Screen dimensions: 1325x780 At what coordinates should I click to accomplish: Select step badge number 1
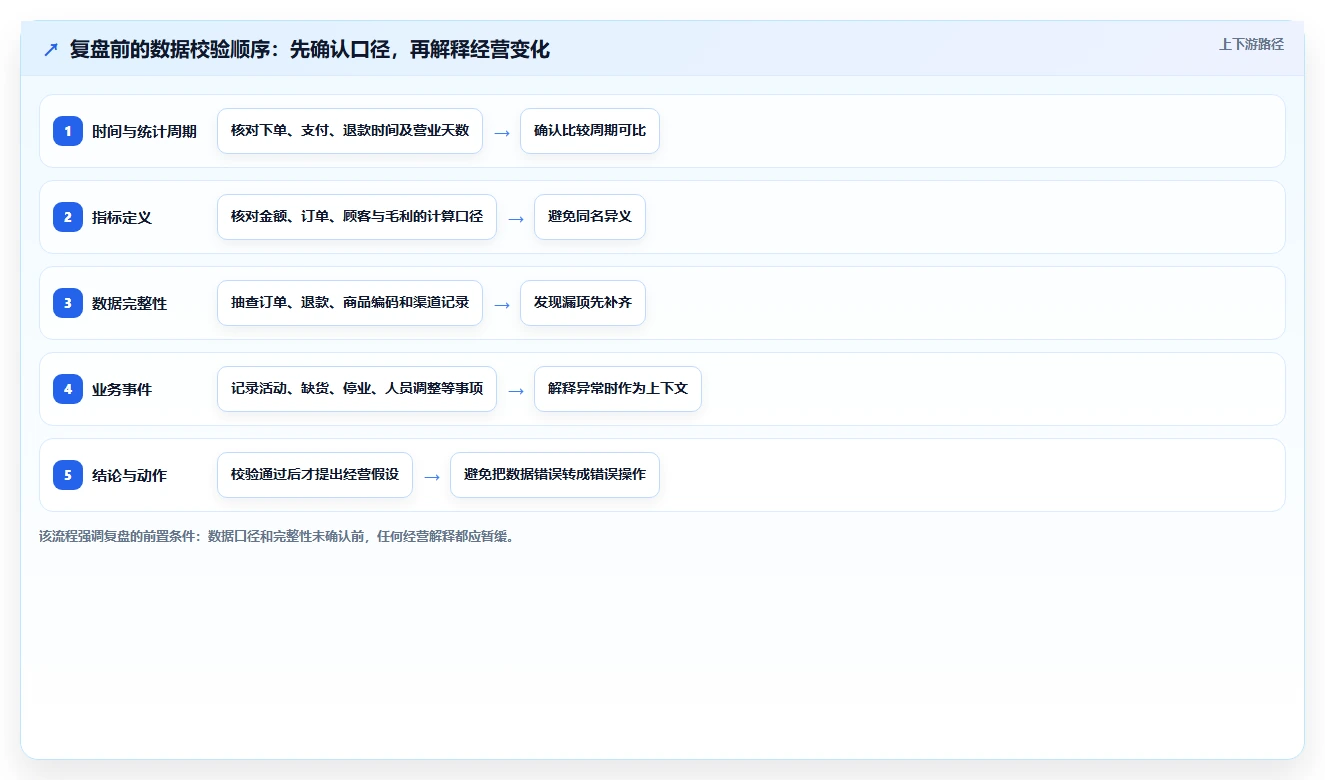point(68,131)
